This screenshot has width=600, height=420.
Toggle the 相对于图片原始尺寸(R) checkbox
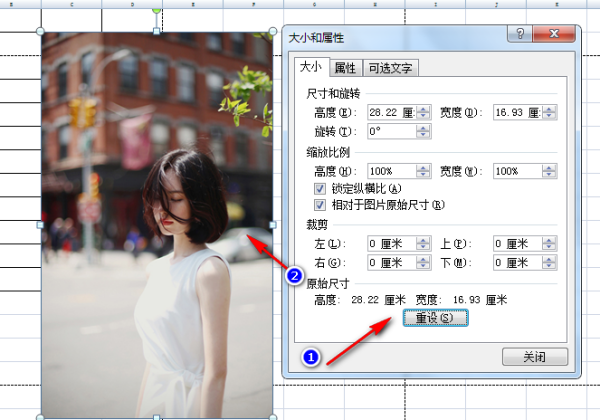pos(320,205)
